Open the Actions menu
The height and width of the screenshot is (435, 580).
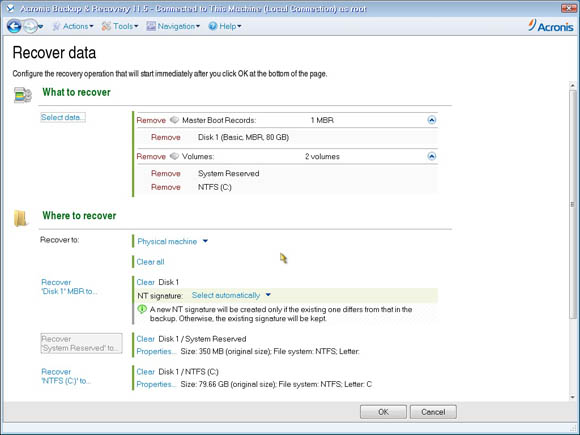72,26
